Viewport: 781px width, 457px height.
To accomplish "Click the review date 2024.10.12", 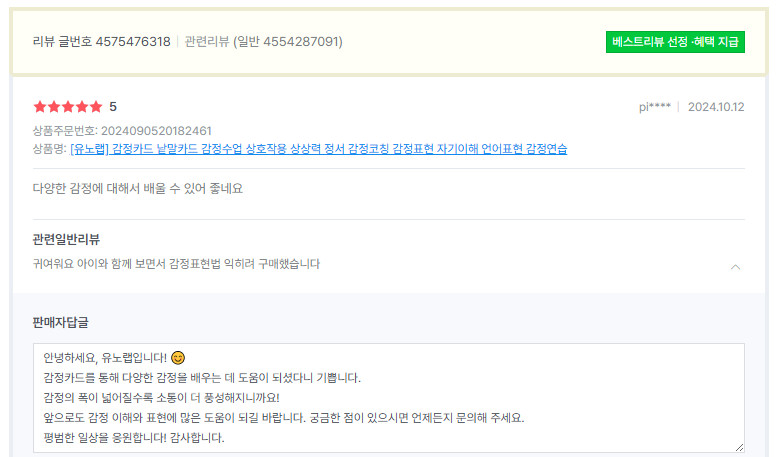I will (x=716, y=107).
